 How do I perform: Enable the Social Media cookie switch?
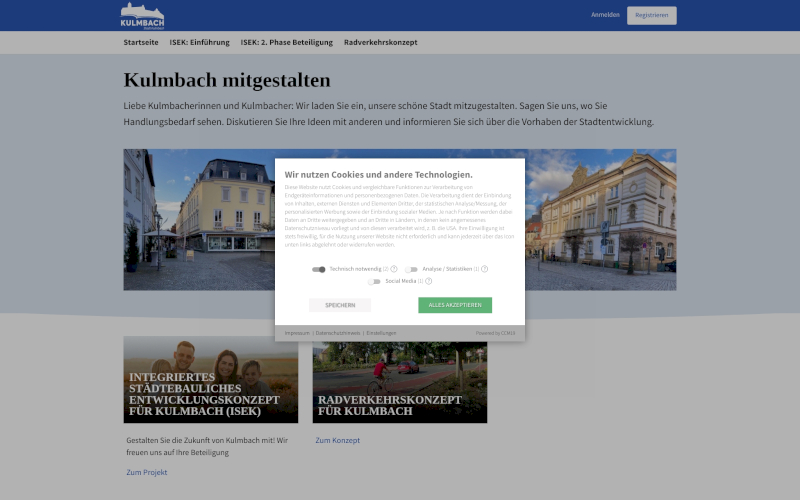click(x=374, y=281)
